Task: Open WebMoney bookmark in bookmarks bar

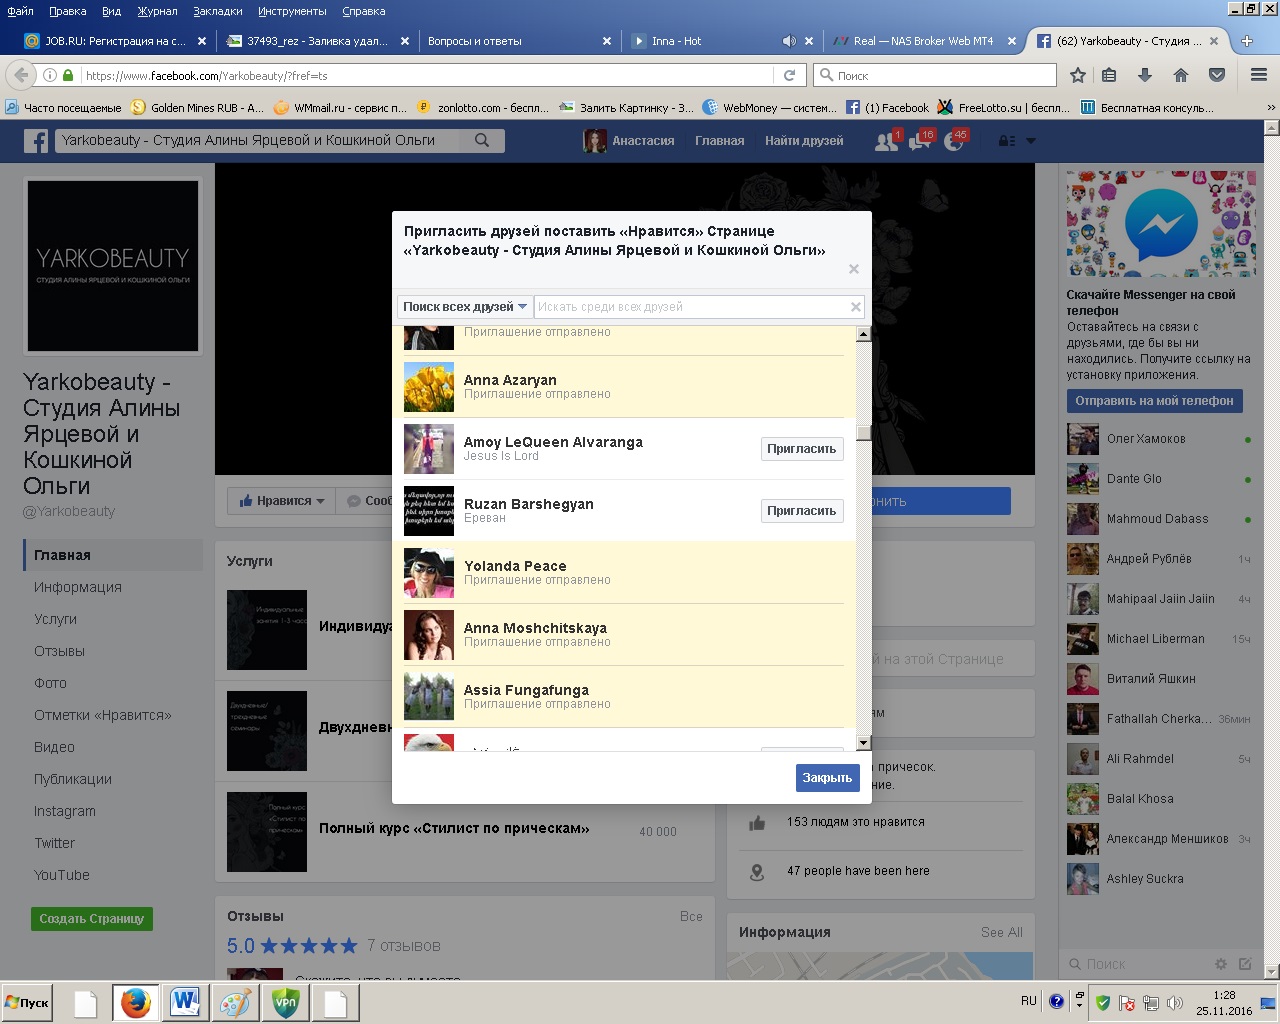Action: tap(769, 108)
